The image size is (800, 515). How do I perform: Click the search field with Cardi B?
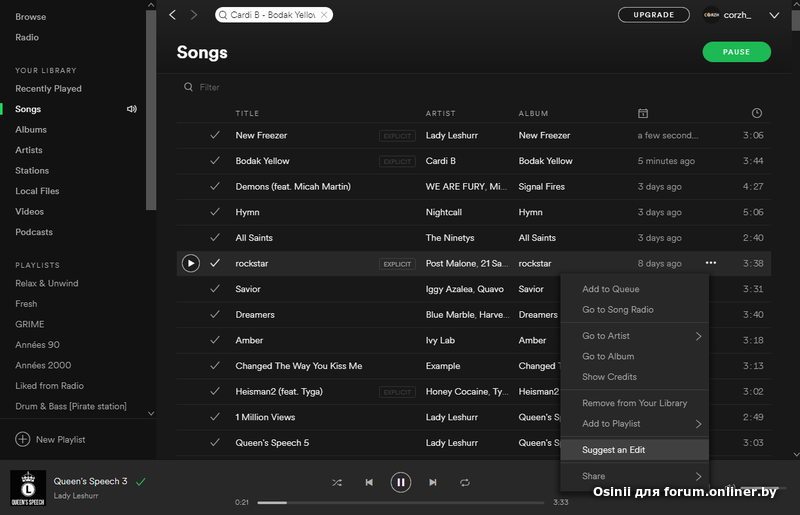click(274, 15)
